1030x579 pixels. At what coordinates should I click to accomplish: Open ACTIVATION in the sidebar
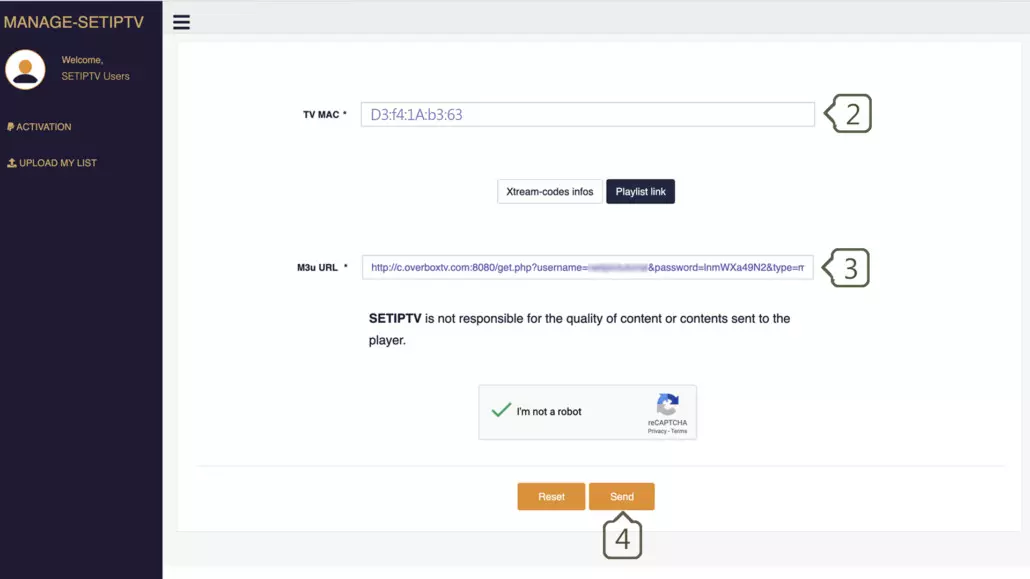pyautogui.click(x=44, y=127)
